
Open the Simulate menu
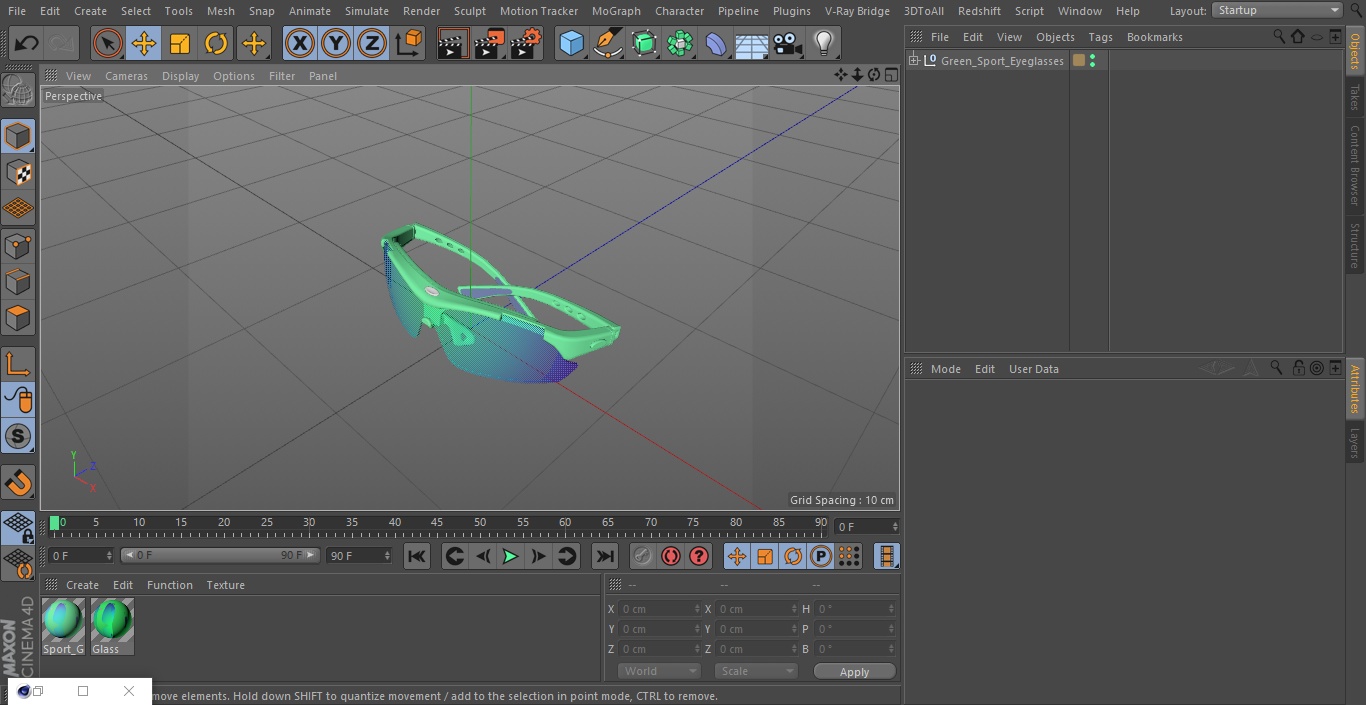point(367,11)
